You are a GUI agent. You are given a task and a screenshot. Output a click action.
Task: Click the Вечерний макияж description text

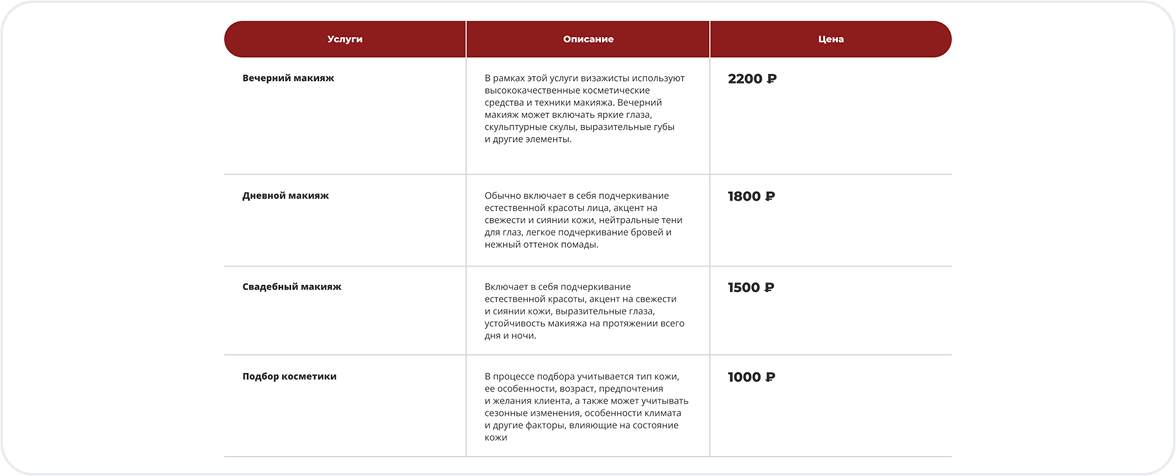[x=584, y=109]
